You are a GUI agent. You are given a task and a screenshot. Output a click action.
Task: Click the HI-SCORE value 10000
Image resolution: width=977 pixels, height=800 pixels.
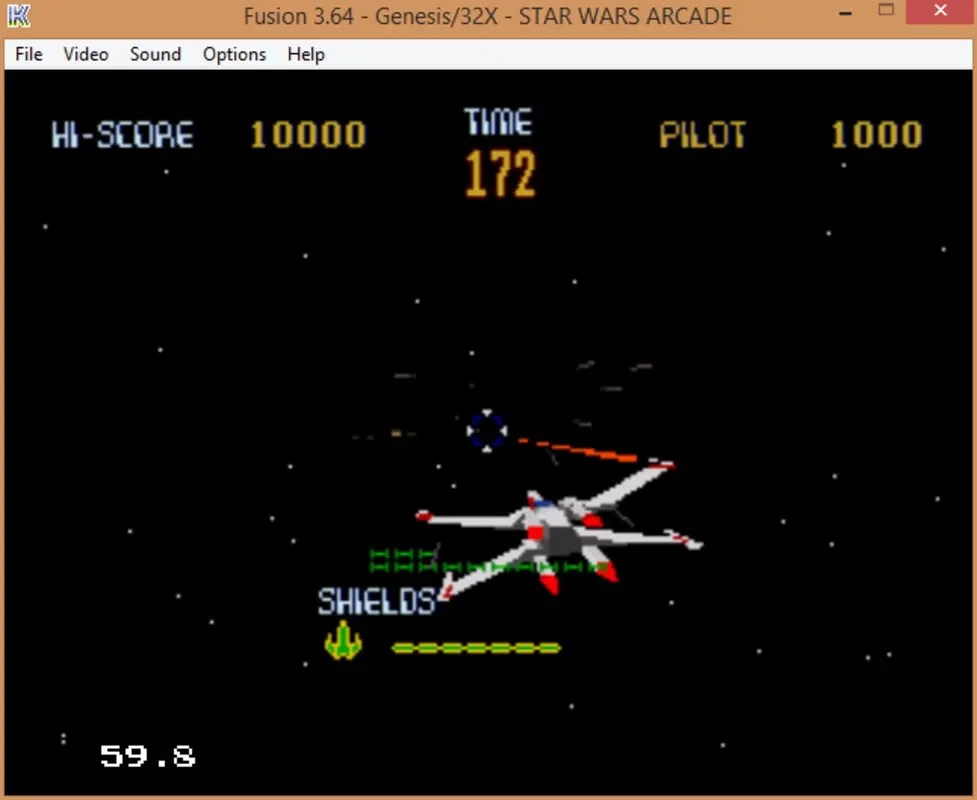click(x=307, y=135)
